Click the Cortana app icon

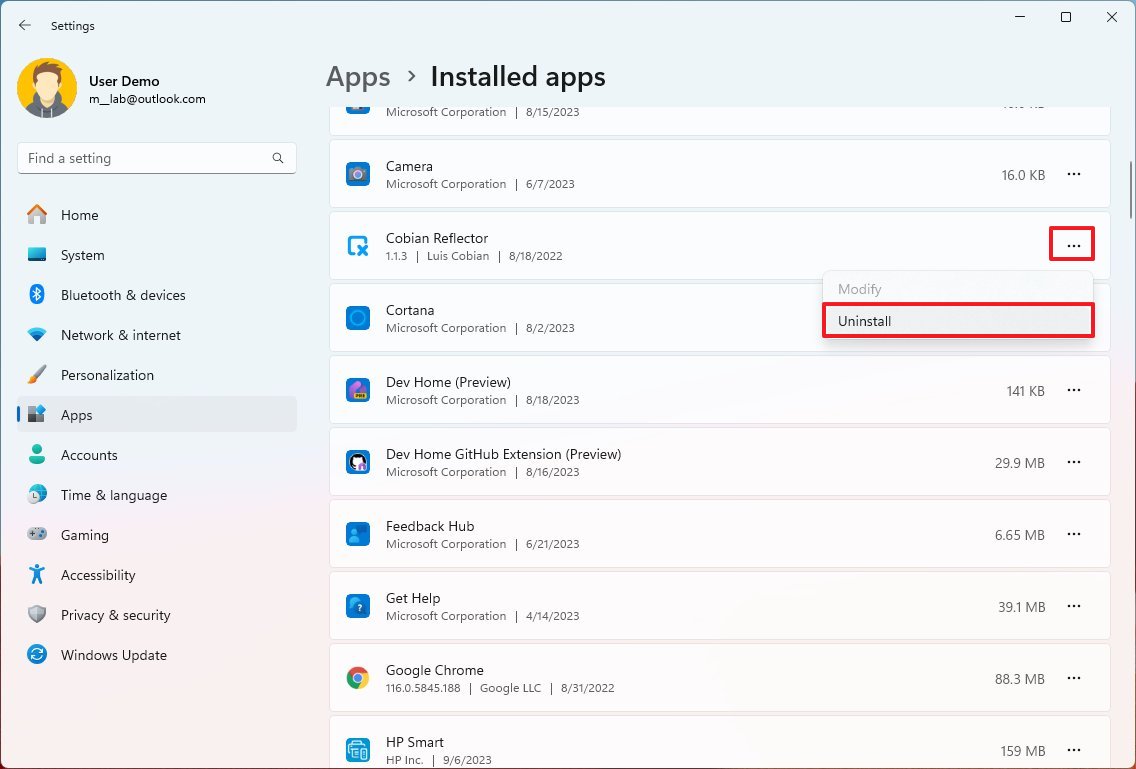358,318
